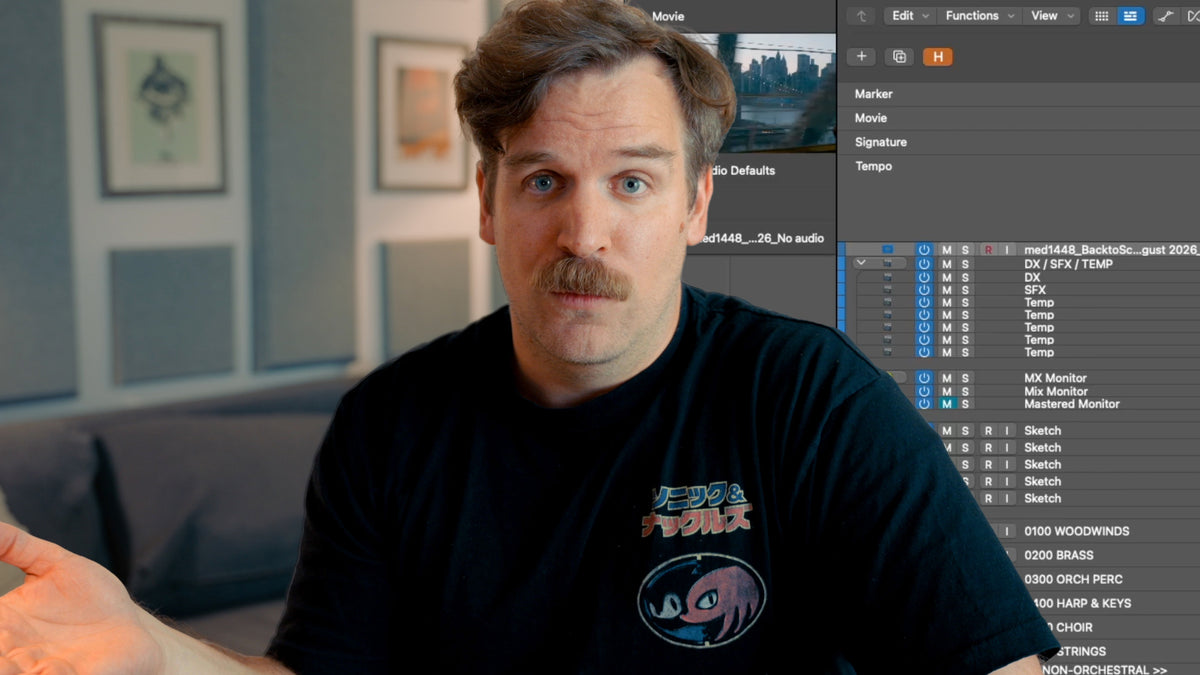Toggle input monitoring on 0100 WOODWINDS
The image size is (1200, 675).
coord(1008,531)
